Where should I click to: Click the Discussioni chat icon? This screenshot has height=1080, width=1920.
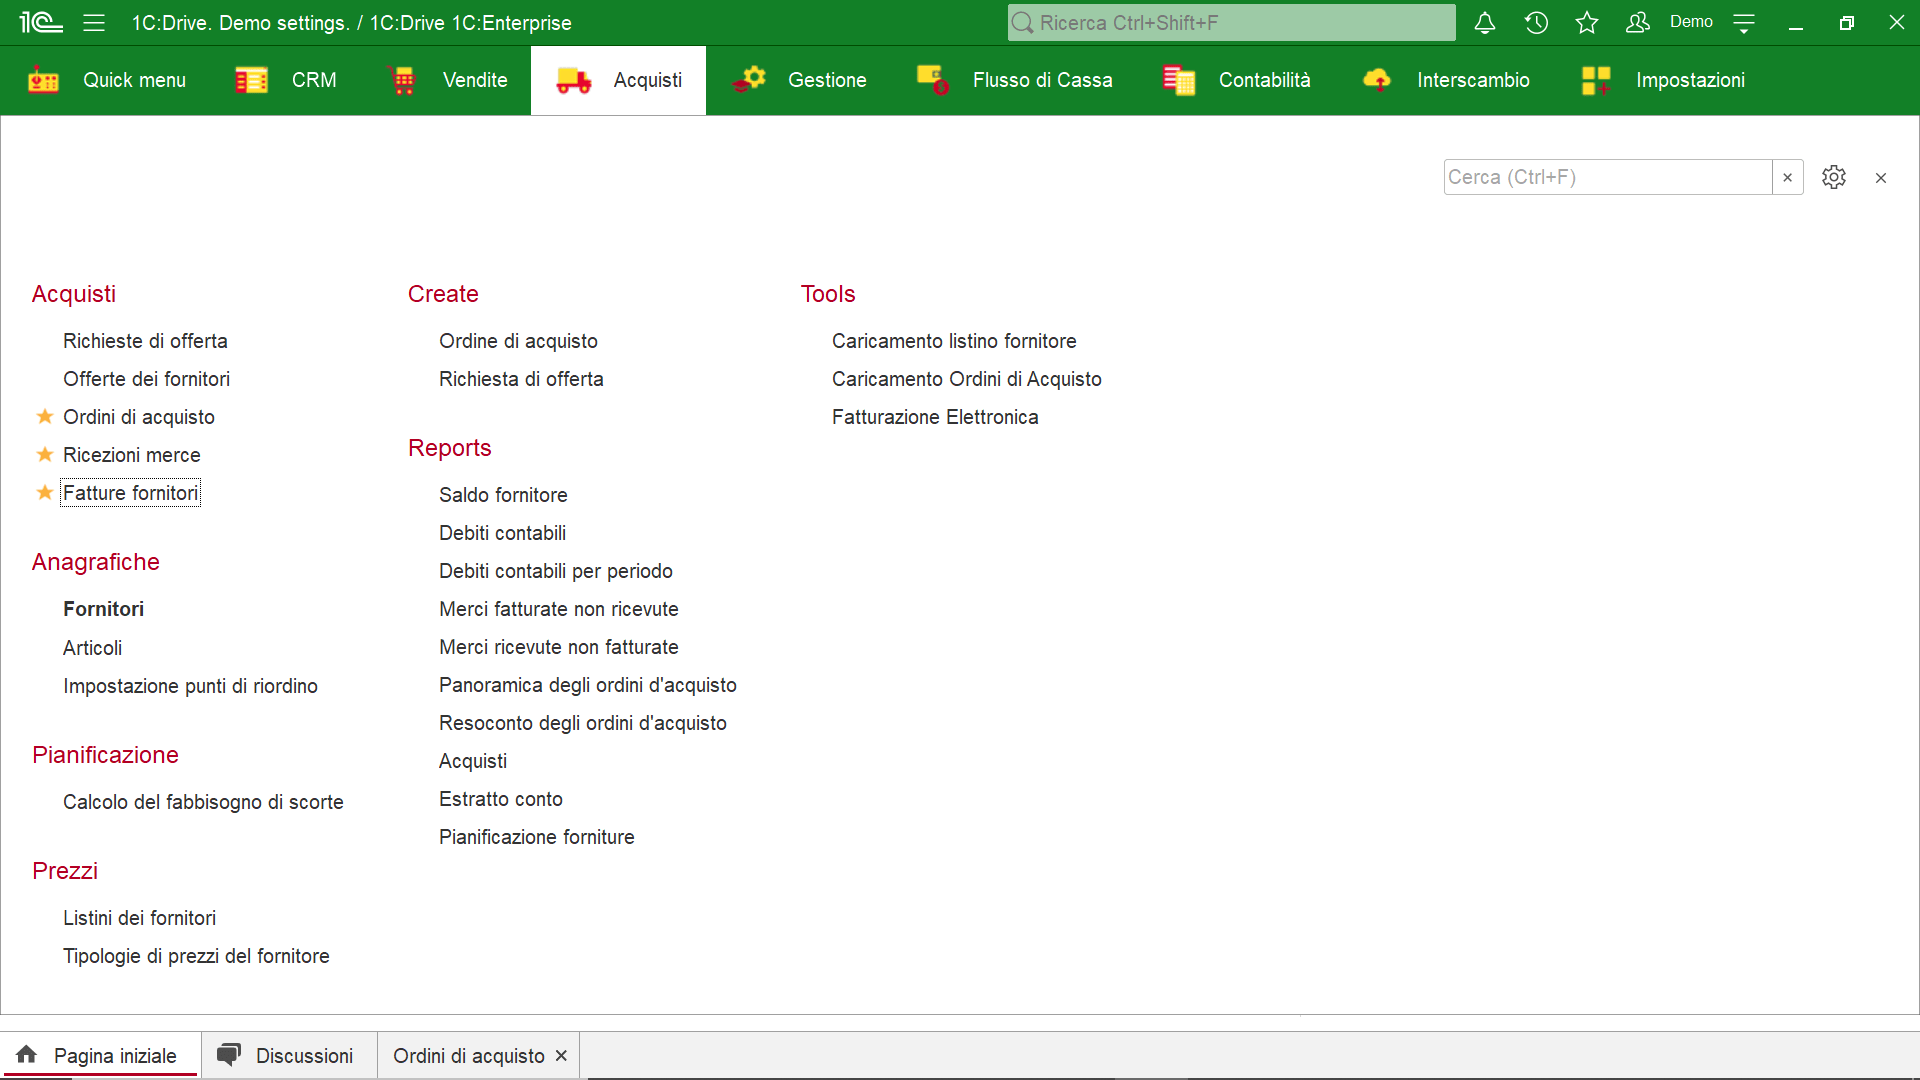point(229,1054)
